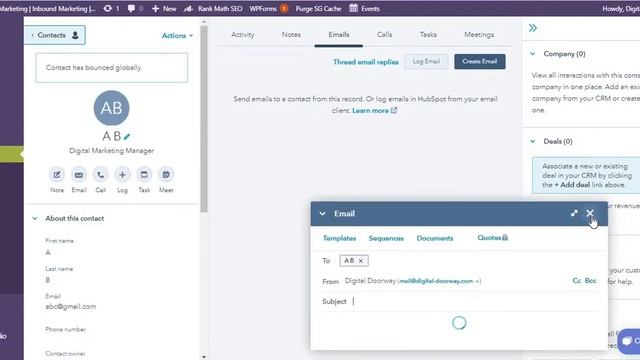Screen dimensions: 640x360
Task: Click the First name value A
Action: coord(48,253)
